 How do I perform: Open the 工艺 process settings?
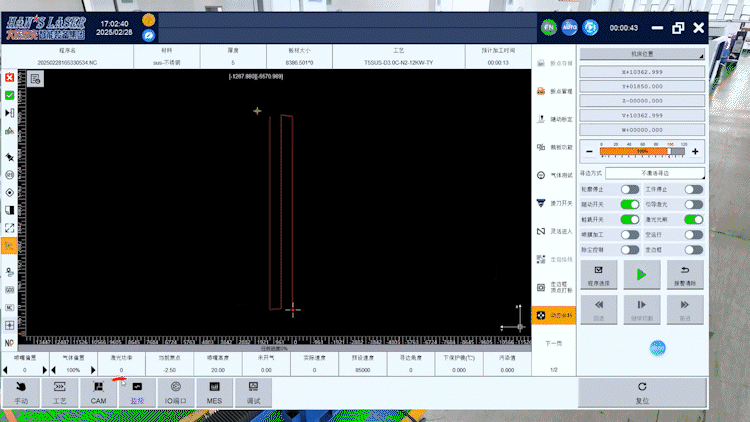pos(59,391)
